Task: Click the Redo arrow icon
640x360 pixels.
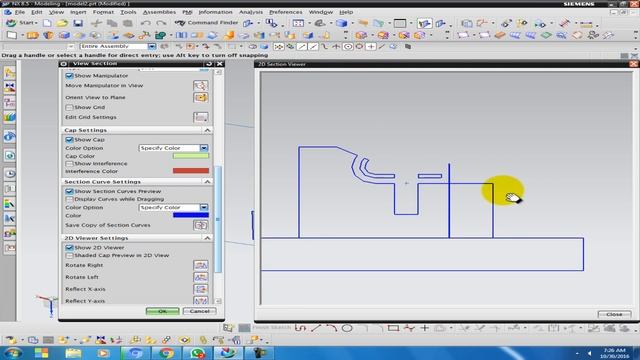Action: (x=161, y=23)
